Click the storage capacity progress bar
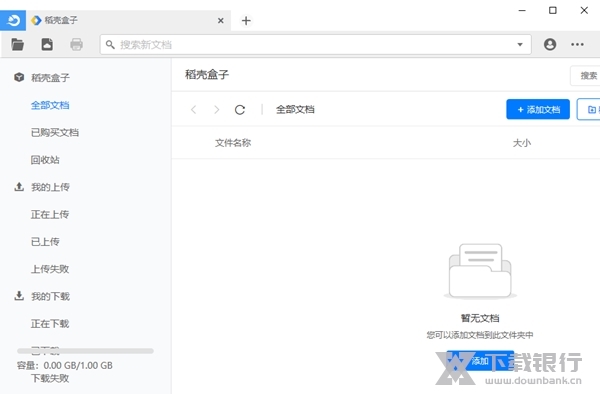The width and height of the screenshot is (600, 394). [x=85, y=351]
